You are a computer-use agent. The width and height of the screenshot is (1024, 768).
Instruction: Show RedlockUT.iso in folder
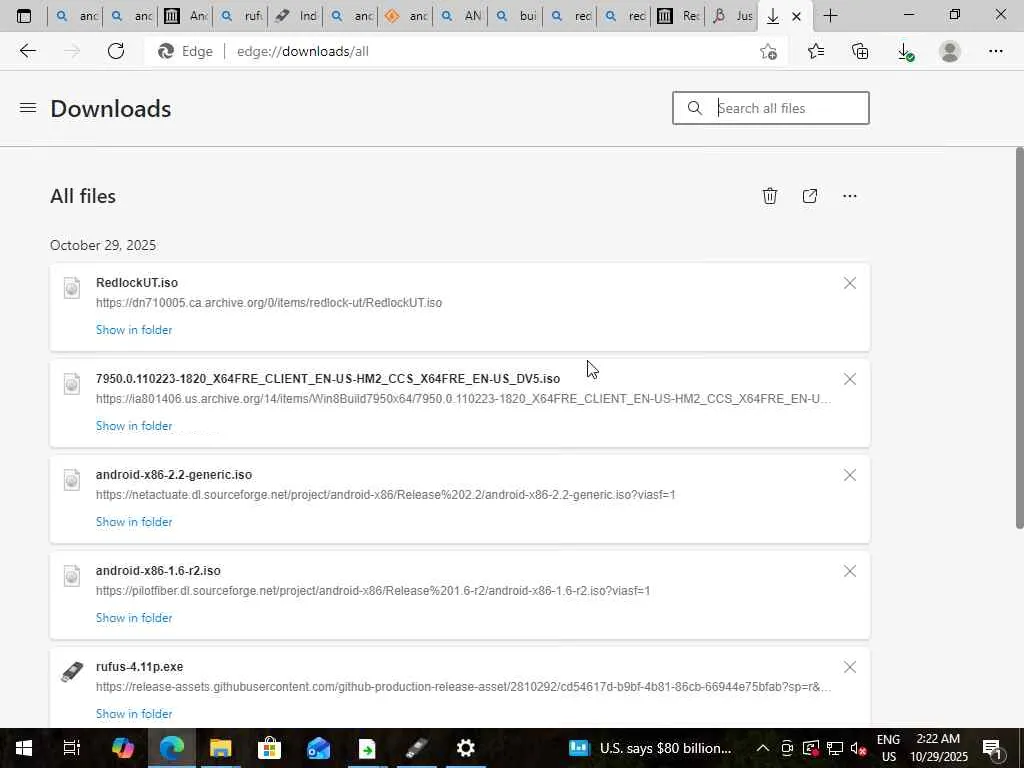[134, 330]
